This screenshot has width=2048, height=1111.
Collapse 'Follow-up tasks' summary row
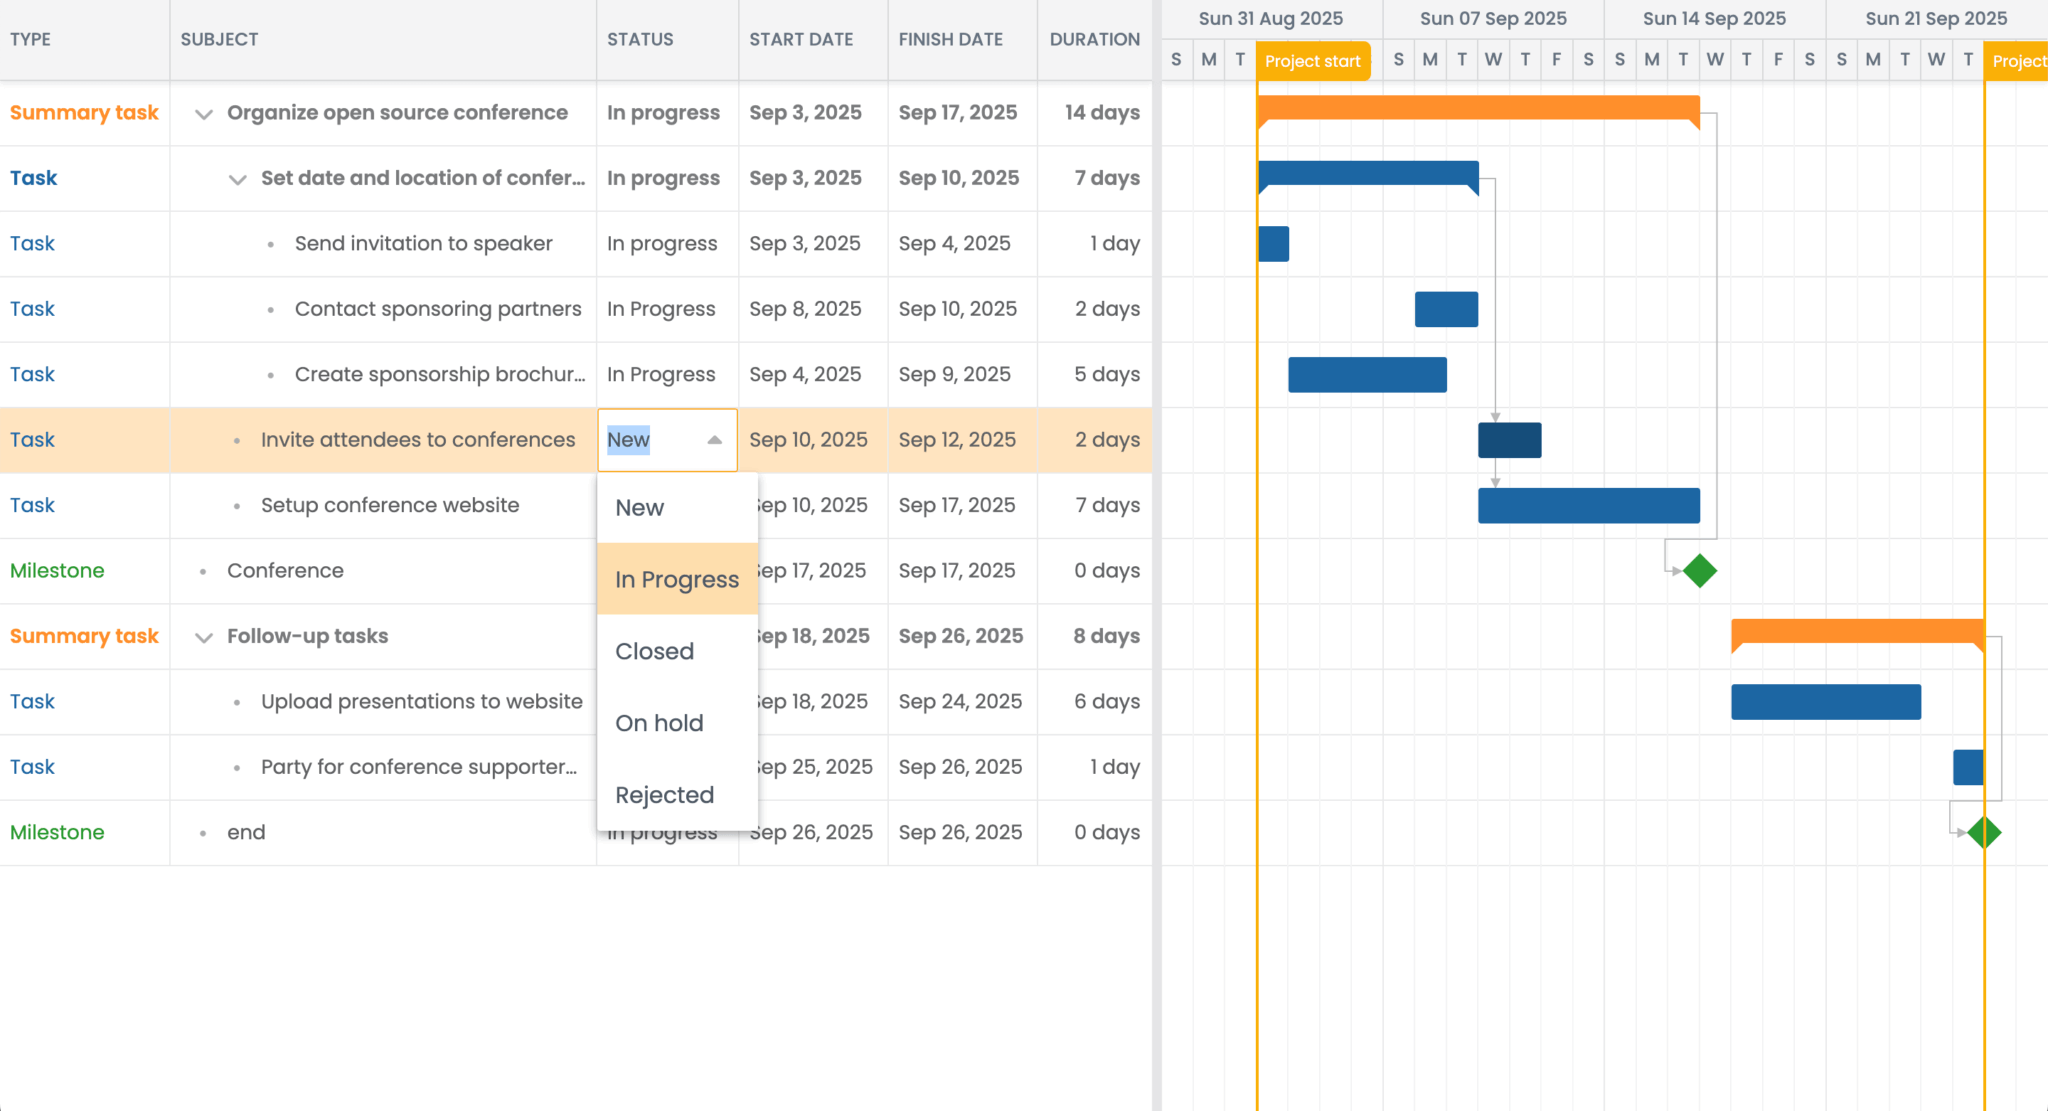(204, 638)
